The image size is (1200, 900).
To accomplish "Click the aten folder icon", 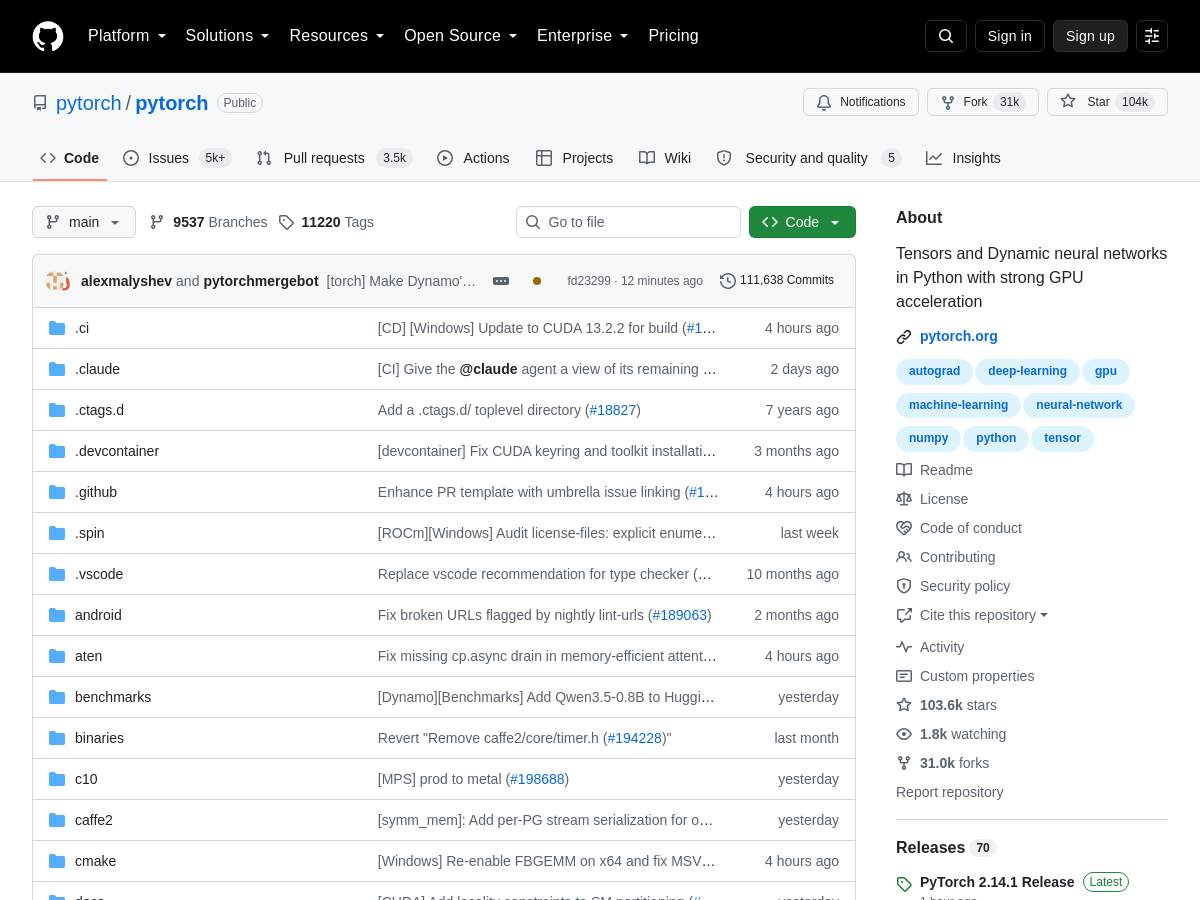I will [x=57, y=656].
